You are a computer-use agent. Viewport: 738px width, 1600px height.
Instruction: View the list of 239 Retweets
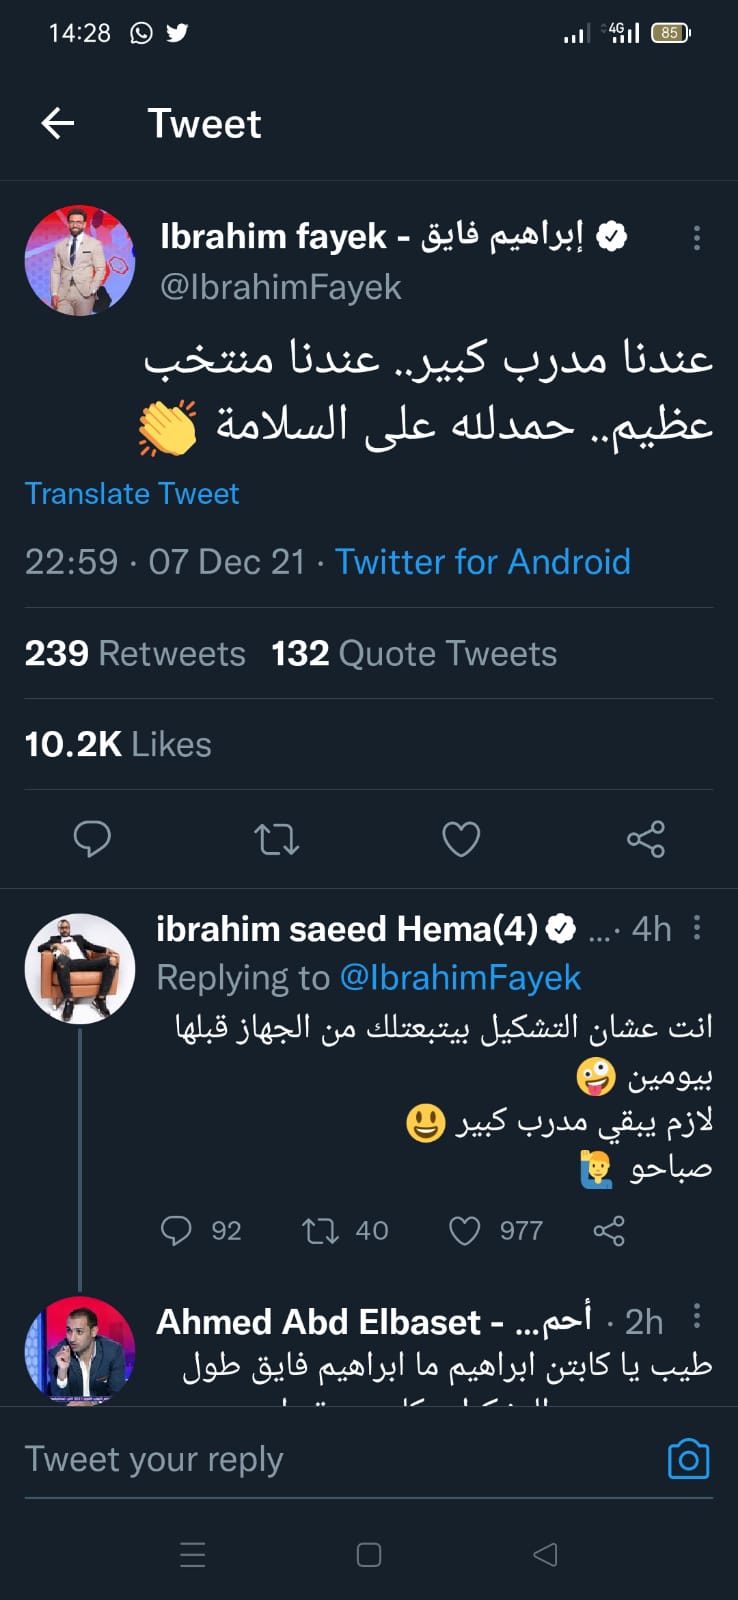135,653
